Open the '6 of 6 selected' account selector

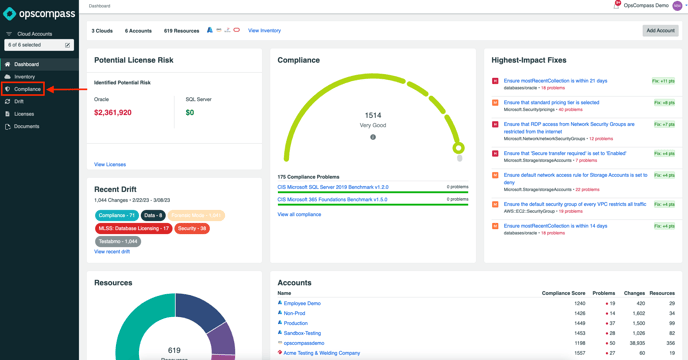pos(39,45)
